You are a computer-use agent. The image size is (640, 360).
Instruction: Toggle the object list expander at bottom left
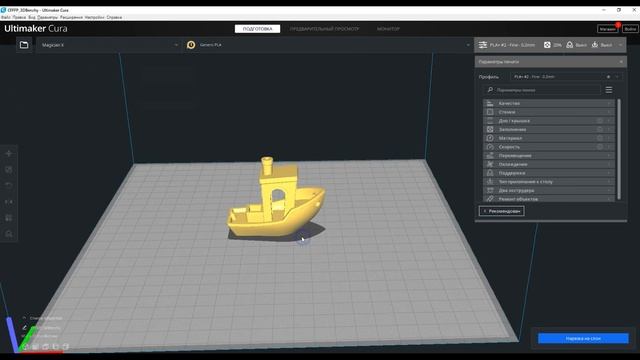point(24,318)
